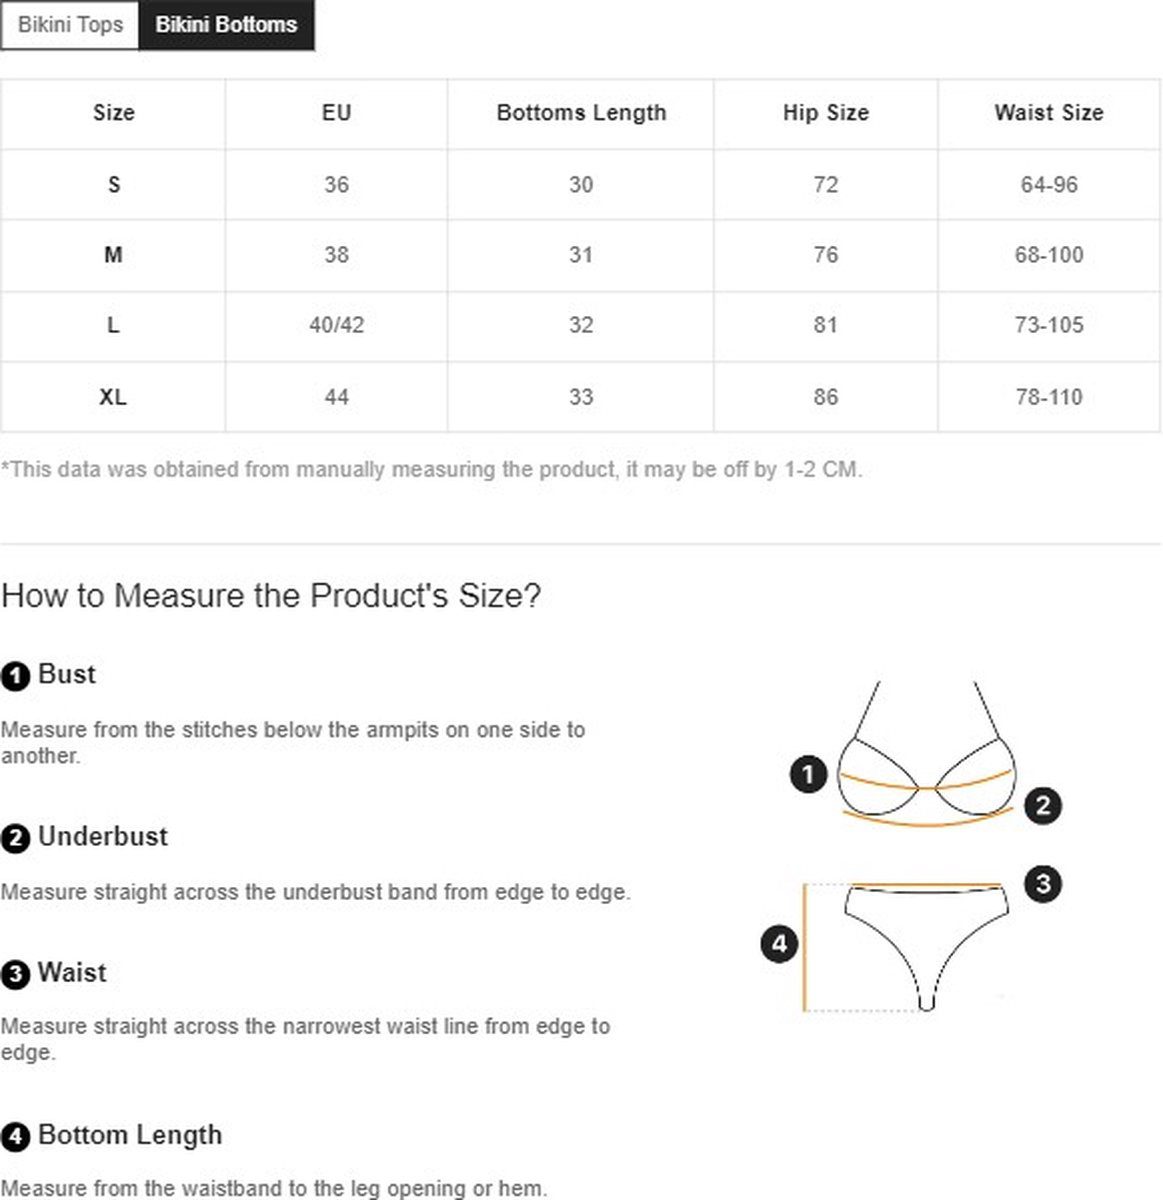Select the Bikini Bottoms tab
This screenshot has height=1200, width=1163.
click(x=226, y=25)
